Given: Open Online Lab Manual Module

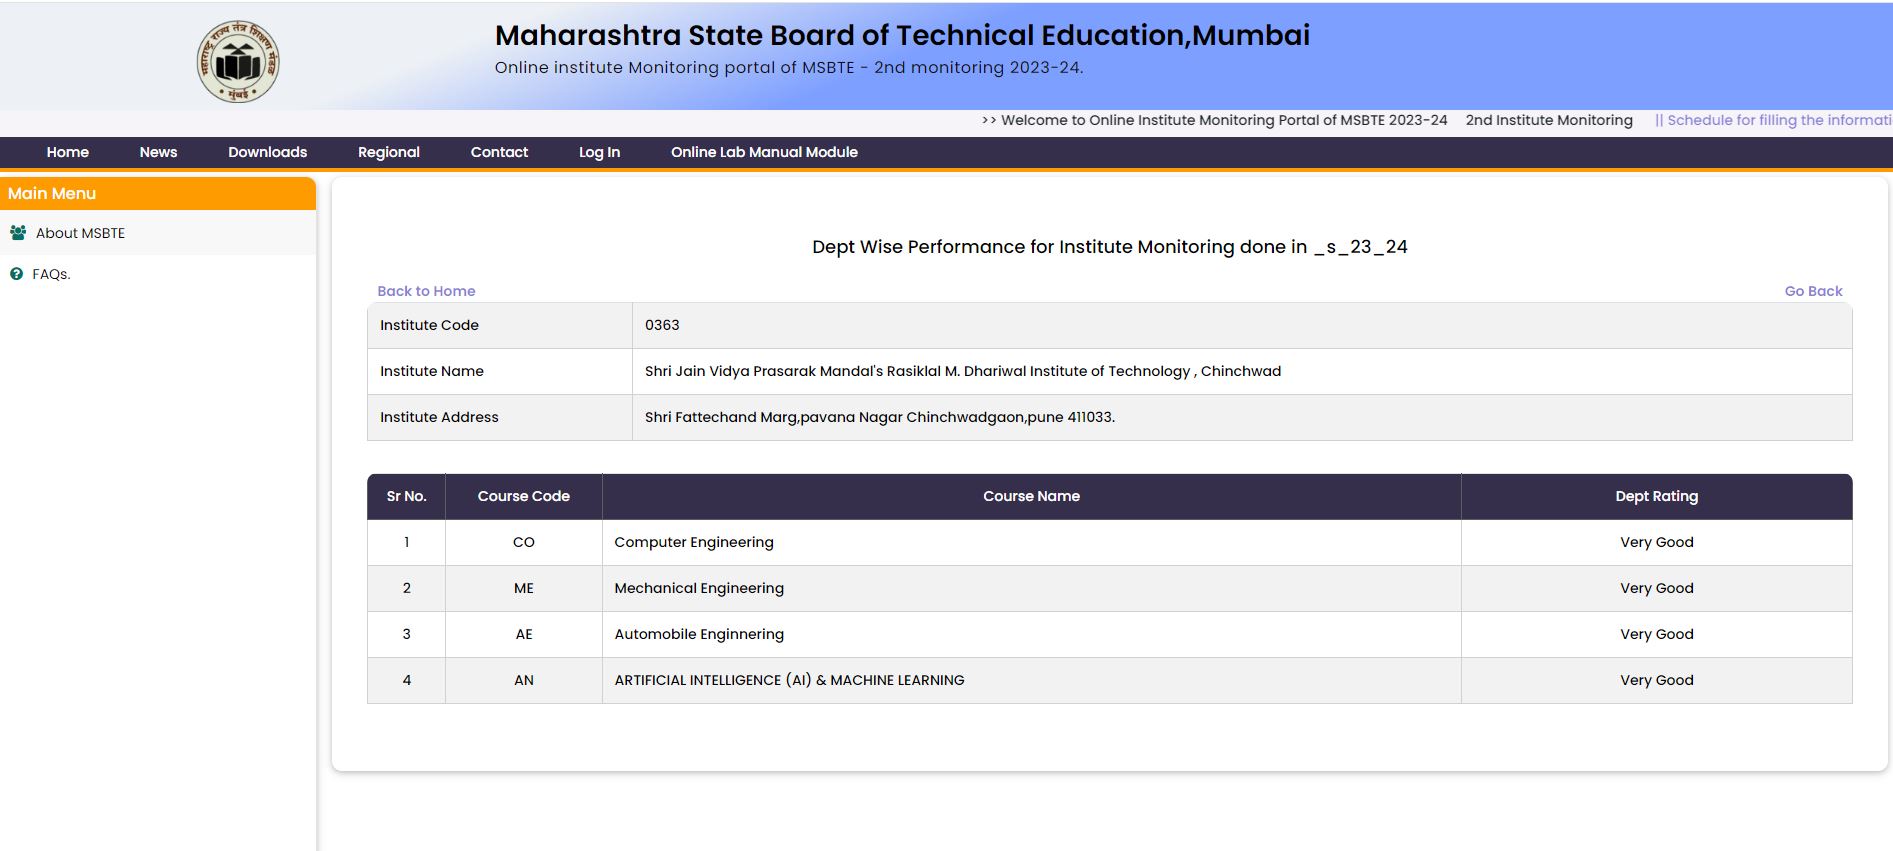Looking at the screenshot, I should click(x=764, y=152).
